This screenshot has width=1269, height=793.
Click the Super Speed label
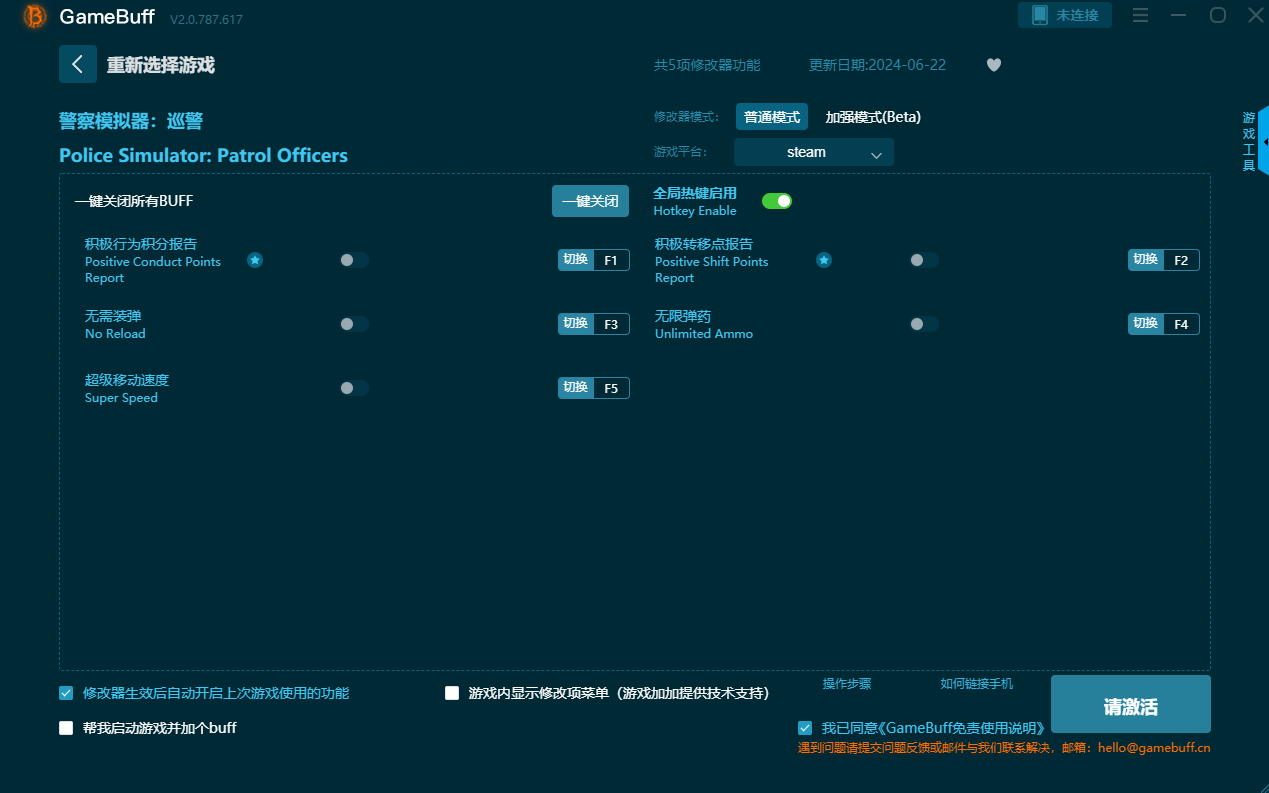coord(127,389)
